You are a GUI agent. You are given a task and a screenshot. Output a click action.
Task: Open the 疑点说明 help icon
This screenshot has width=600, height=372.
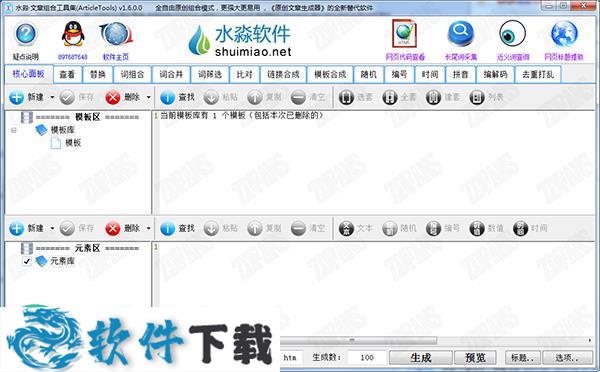coord(26,34)
